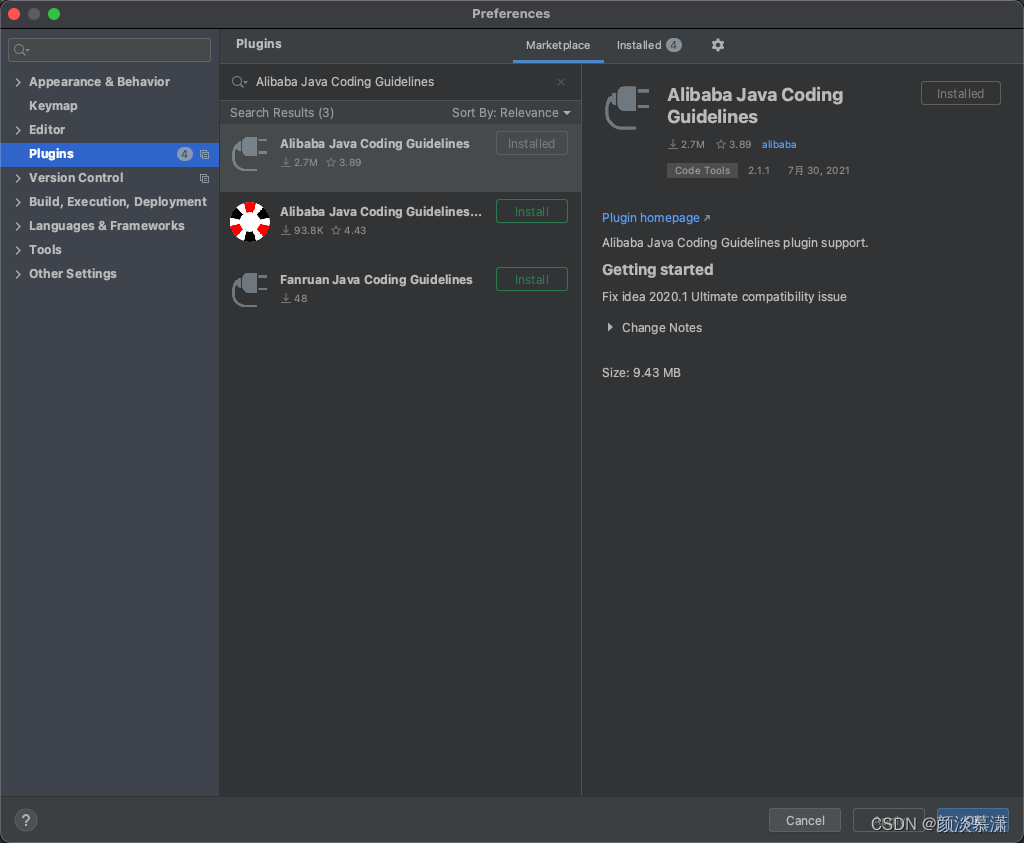The width and height of the screenshot is (1024, 843).
Task: Click the external link arrow next to Plugin homepage
Action: pyautogui.click(x=707, y=218)
